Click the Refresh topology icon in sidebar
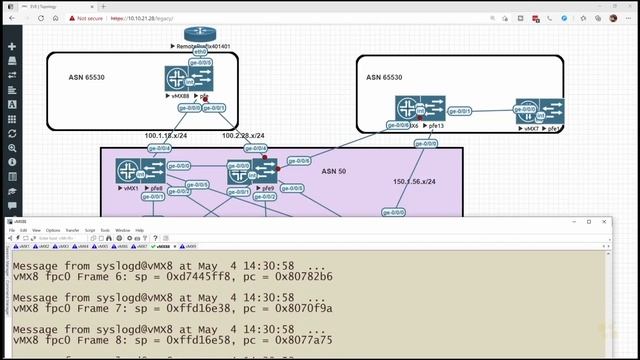The image size is (640, 360). (x=12, y=133)
